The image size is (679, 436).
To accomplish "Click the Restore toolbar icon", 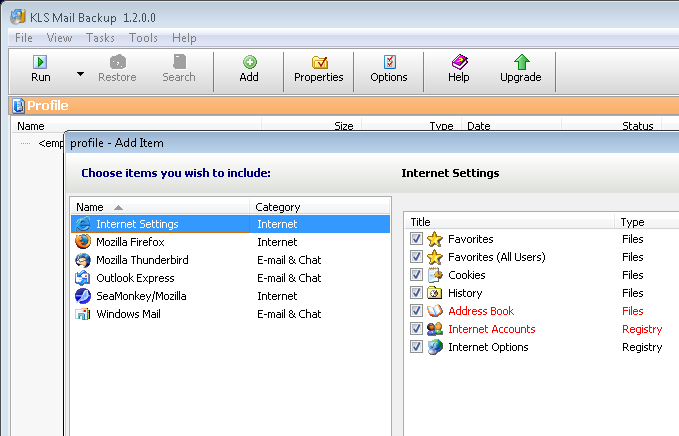I will 117,62.
